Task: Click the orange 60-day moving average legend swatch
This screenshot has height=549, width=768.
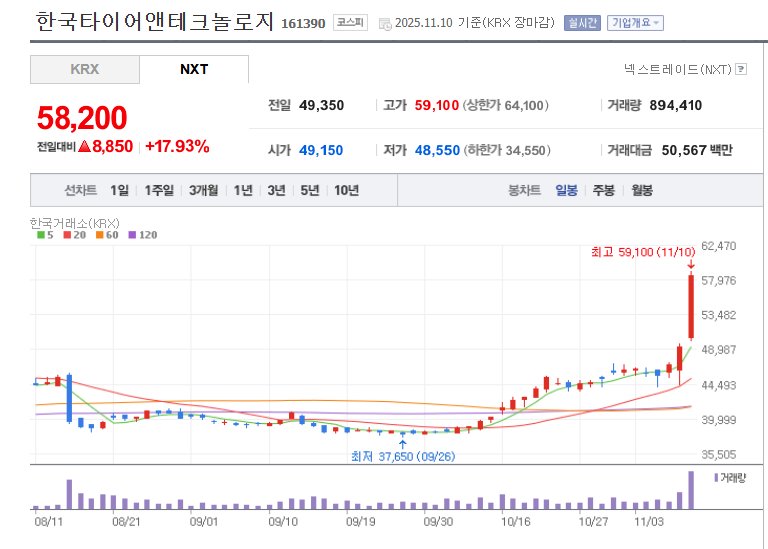Action: pyautogui.click(x=99, y=235)
